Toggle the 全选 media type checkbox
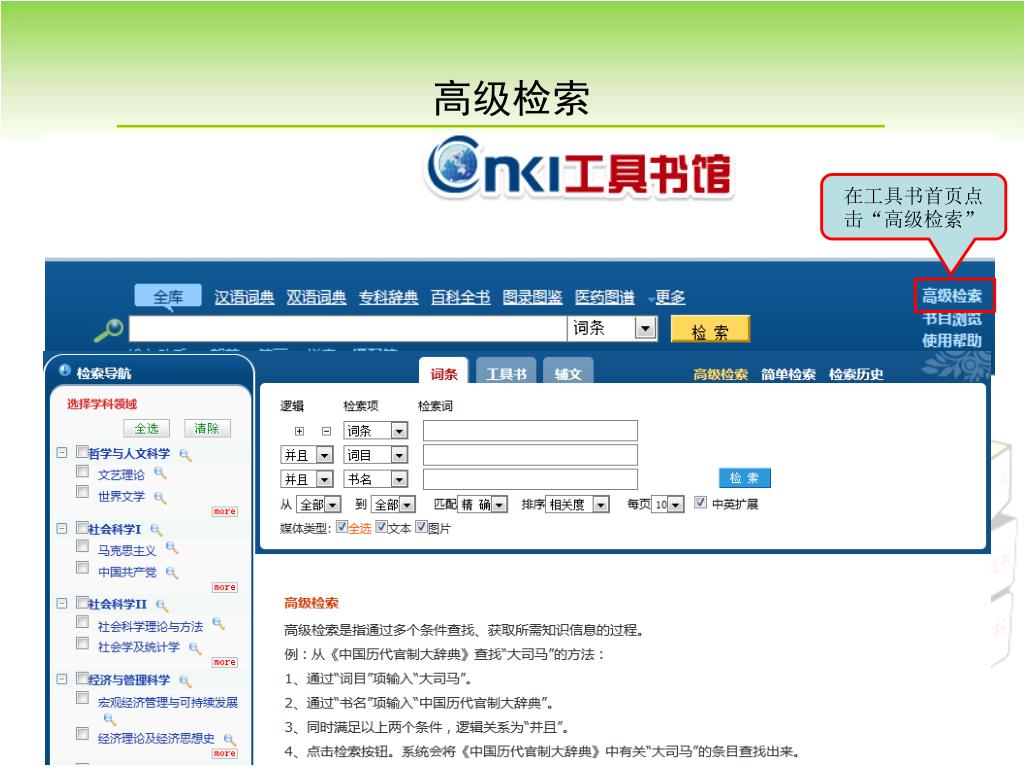 coord(342,527)
